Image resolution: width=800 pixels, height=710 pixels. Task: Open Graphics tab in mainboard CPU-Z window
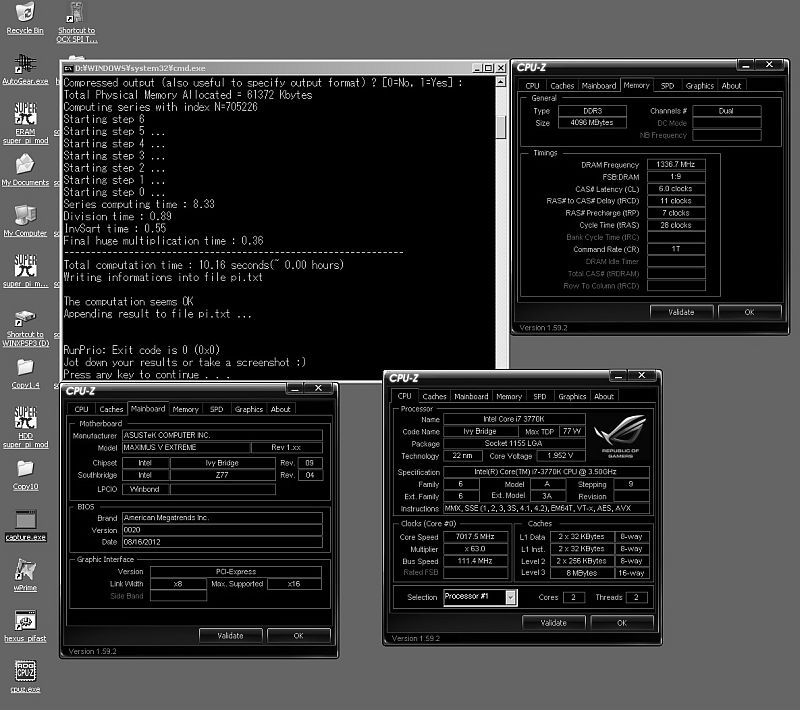pos(248,409)
